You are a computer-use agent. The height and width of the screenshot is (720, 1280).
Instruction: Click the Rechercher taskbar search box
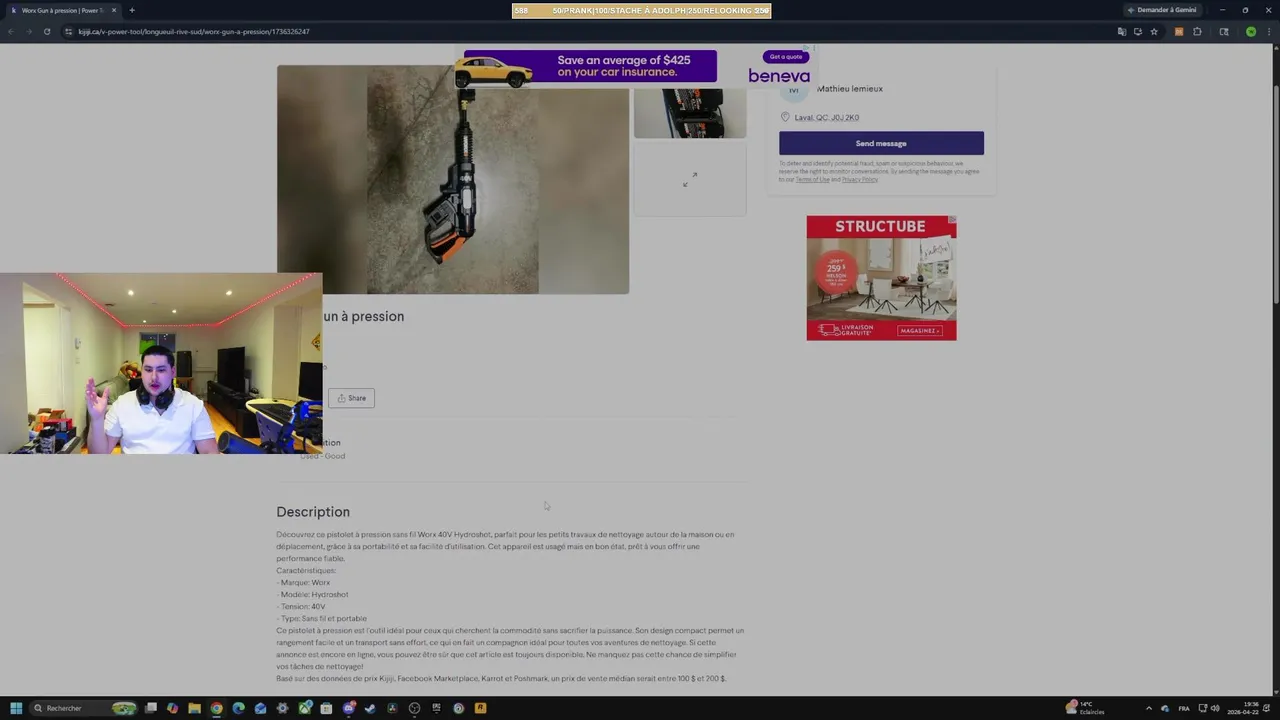coord(85,708)
